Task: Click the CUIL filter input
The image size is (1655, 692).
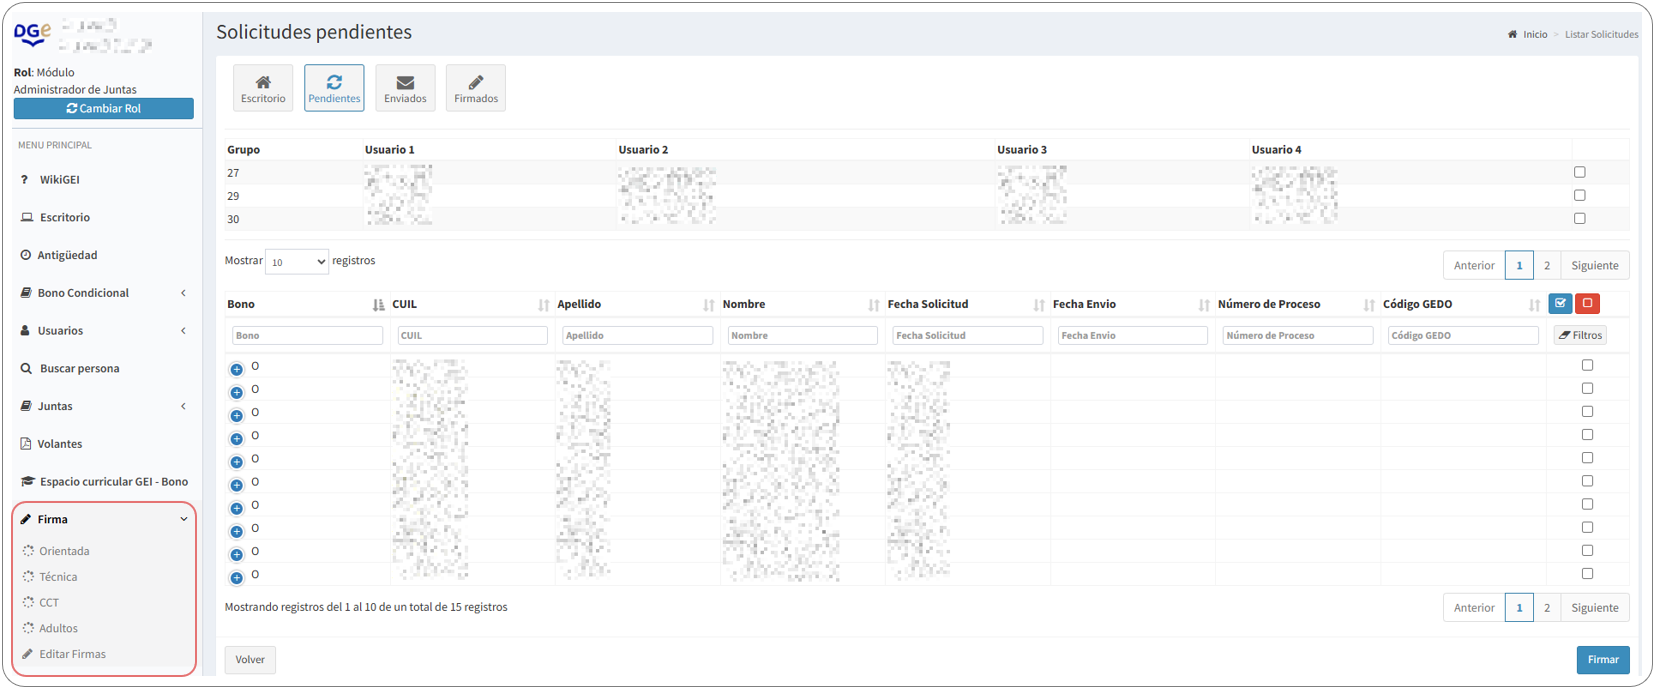Action: [x=472, y=335]
